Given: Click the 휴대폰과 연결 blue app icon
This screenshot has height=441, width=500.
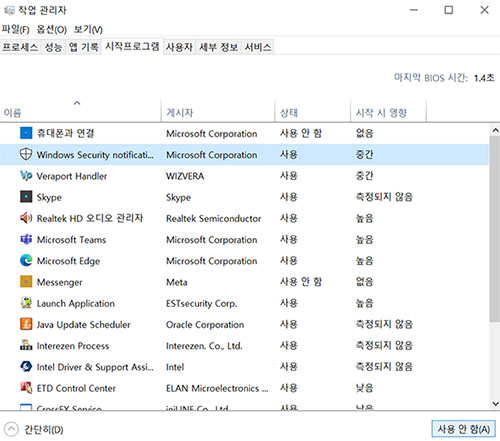Looking at the screenshot, I should [x=26, y=133].
